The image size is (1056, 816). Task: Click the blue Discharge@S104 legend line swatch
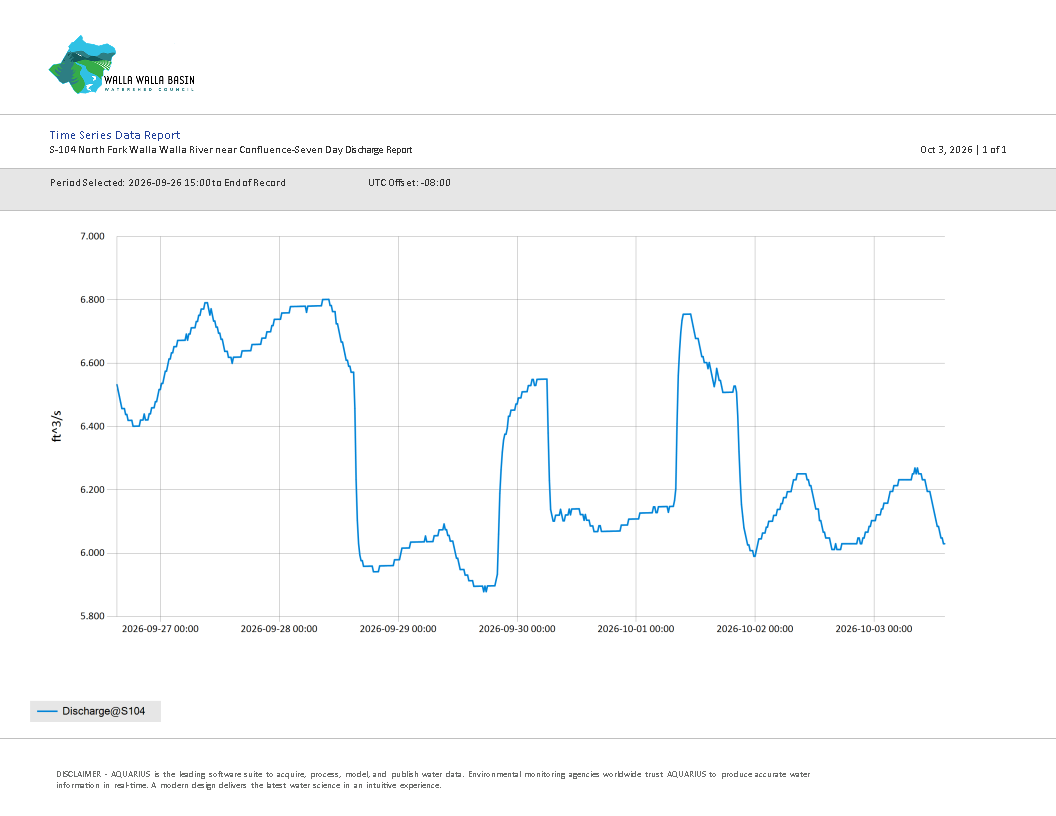(47, 711)
